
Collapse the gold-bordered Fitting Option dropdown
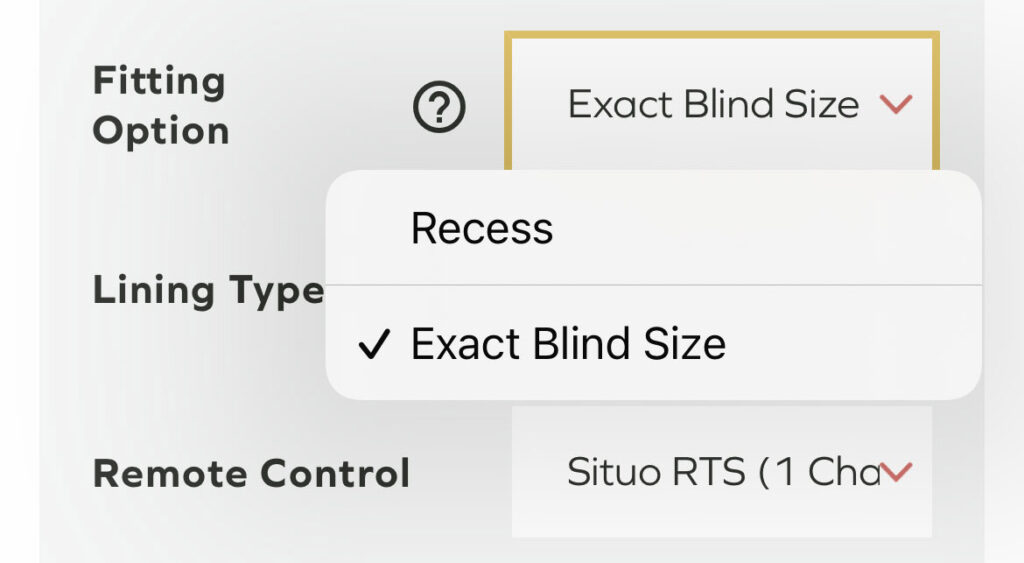(720, 104)
